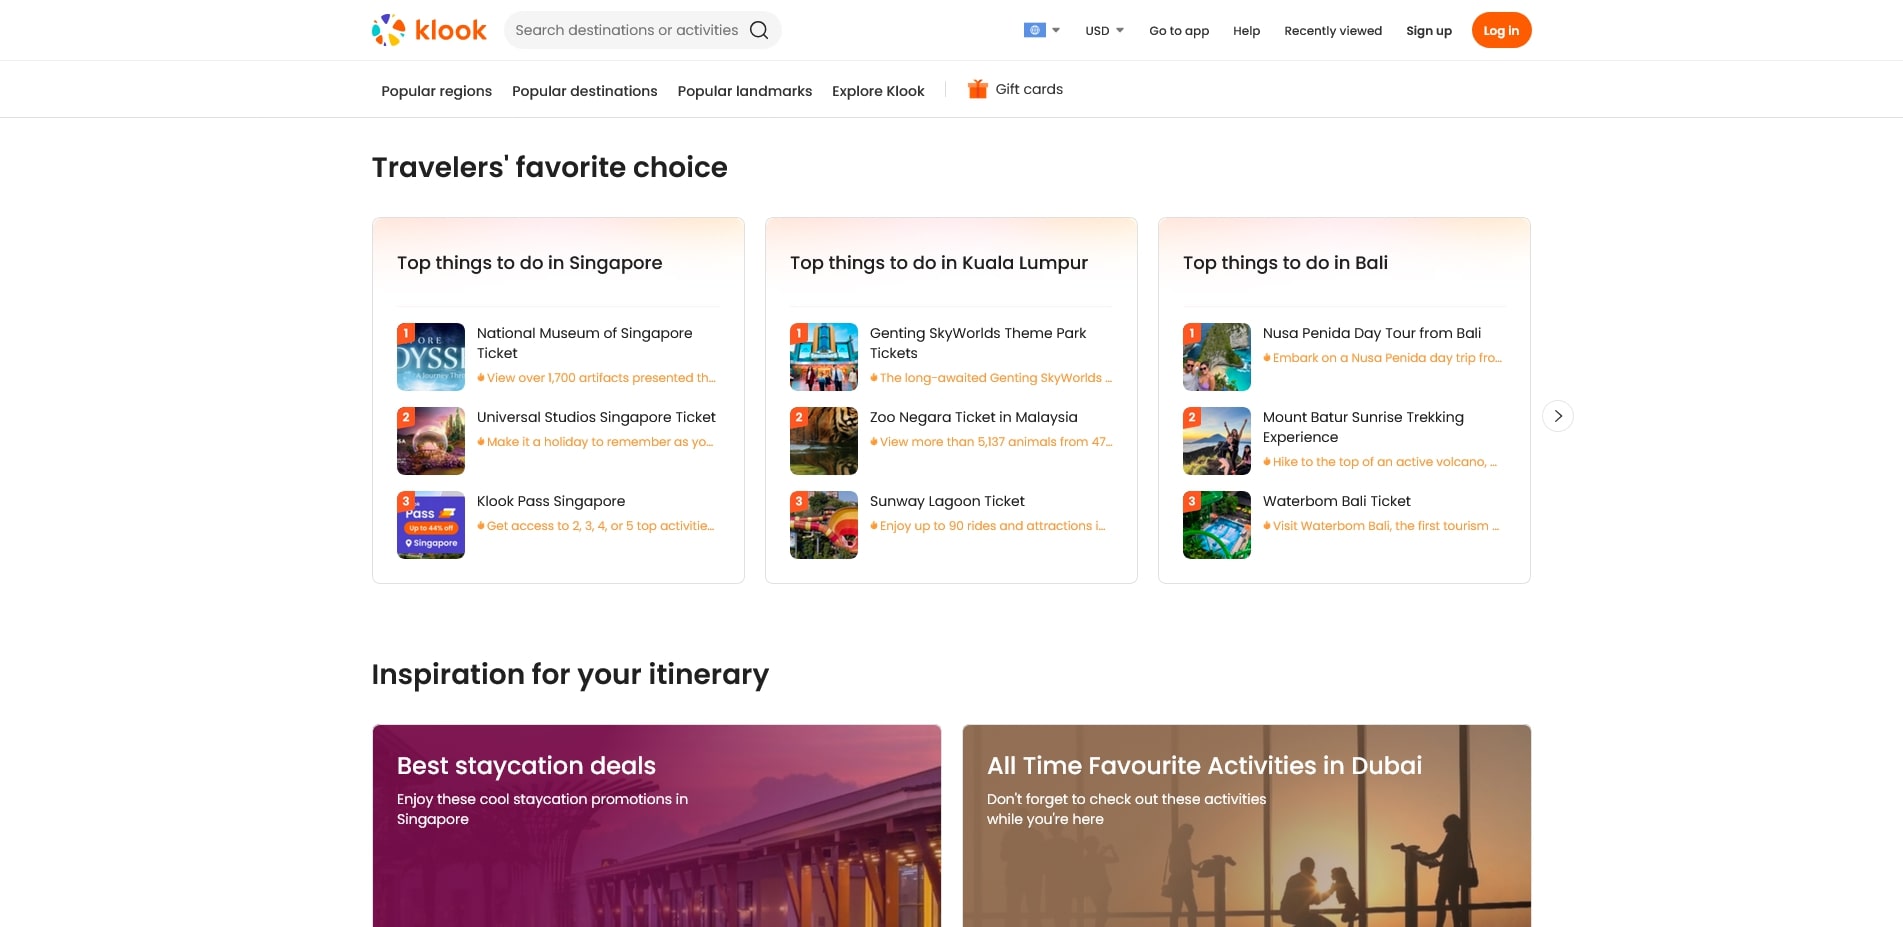Focus the search destinations input field

[626, 30]
